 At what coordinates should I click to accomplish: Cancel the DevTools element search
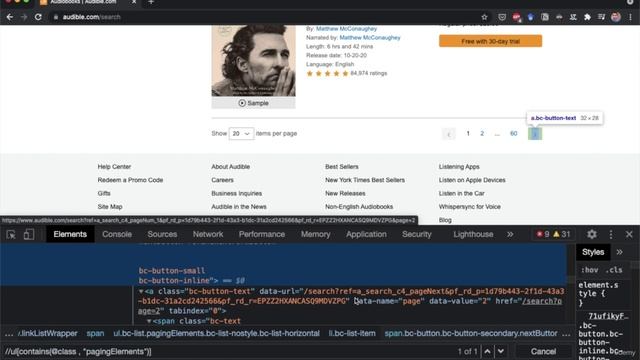point(543,351)
